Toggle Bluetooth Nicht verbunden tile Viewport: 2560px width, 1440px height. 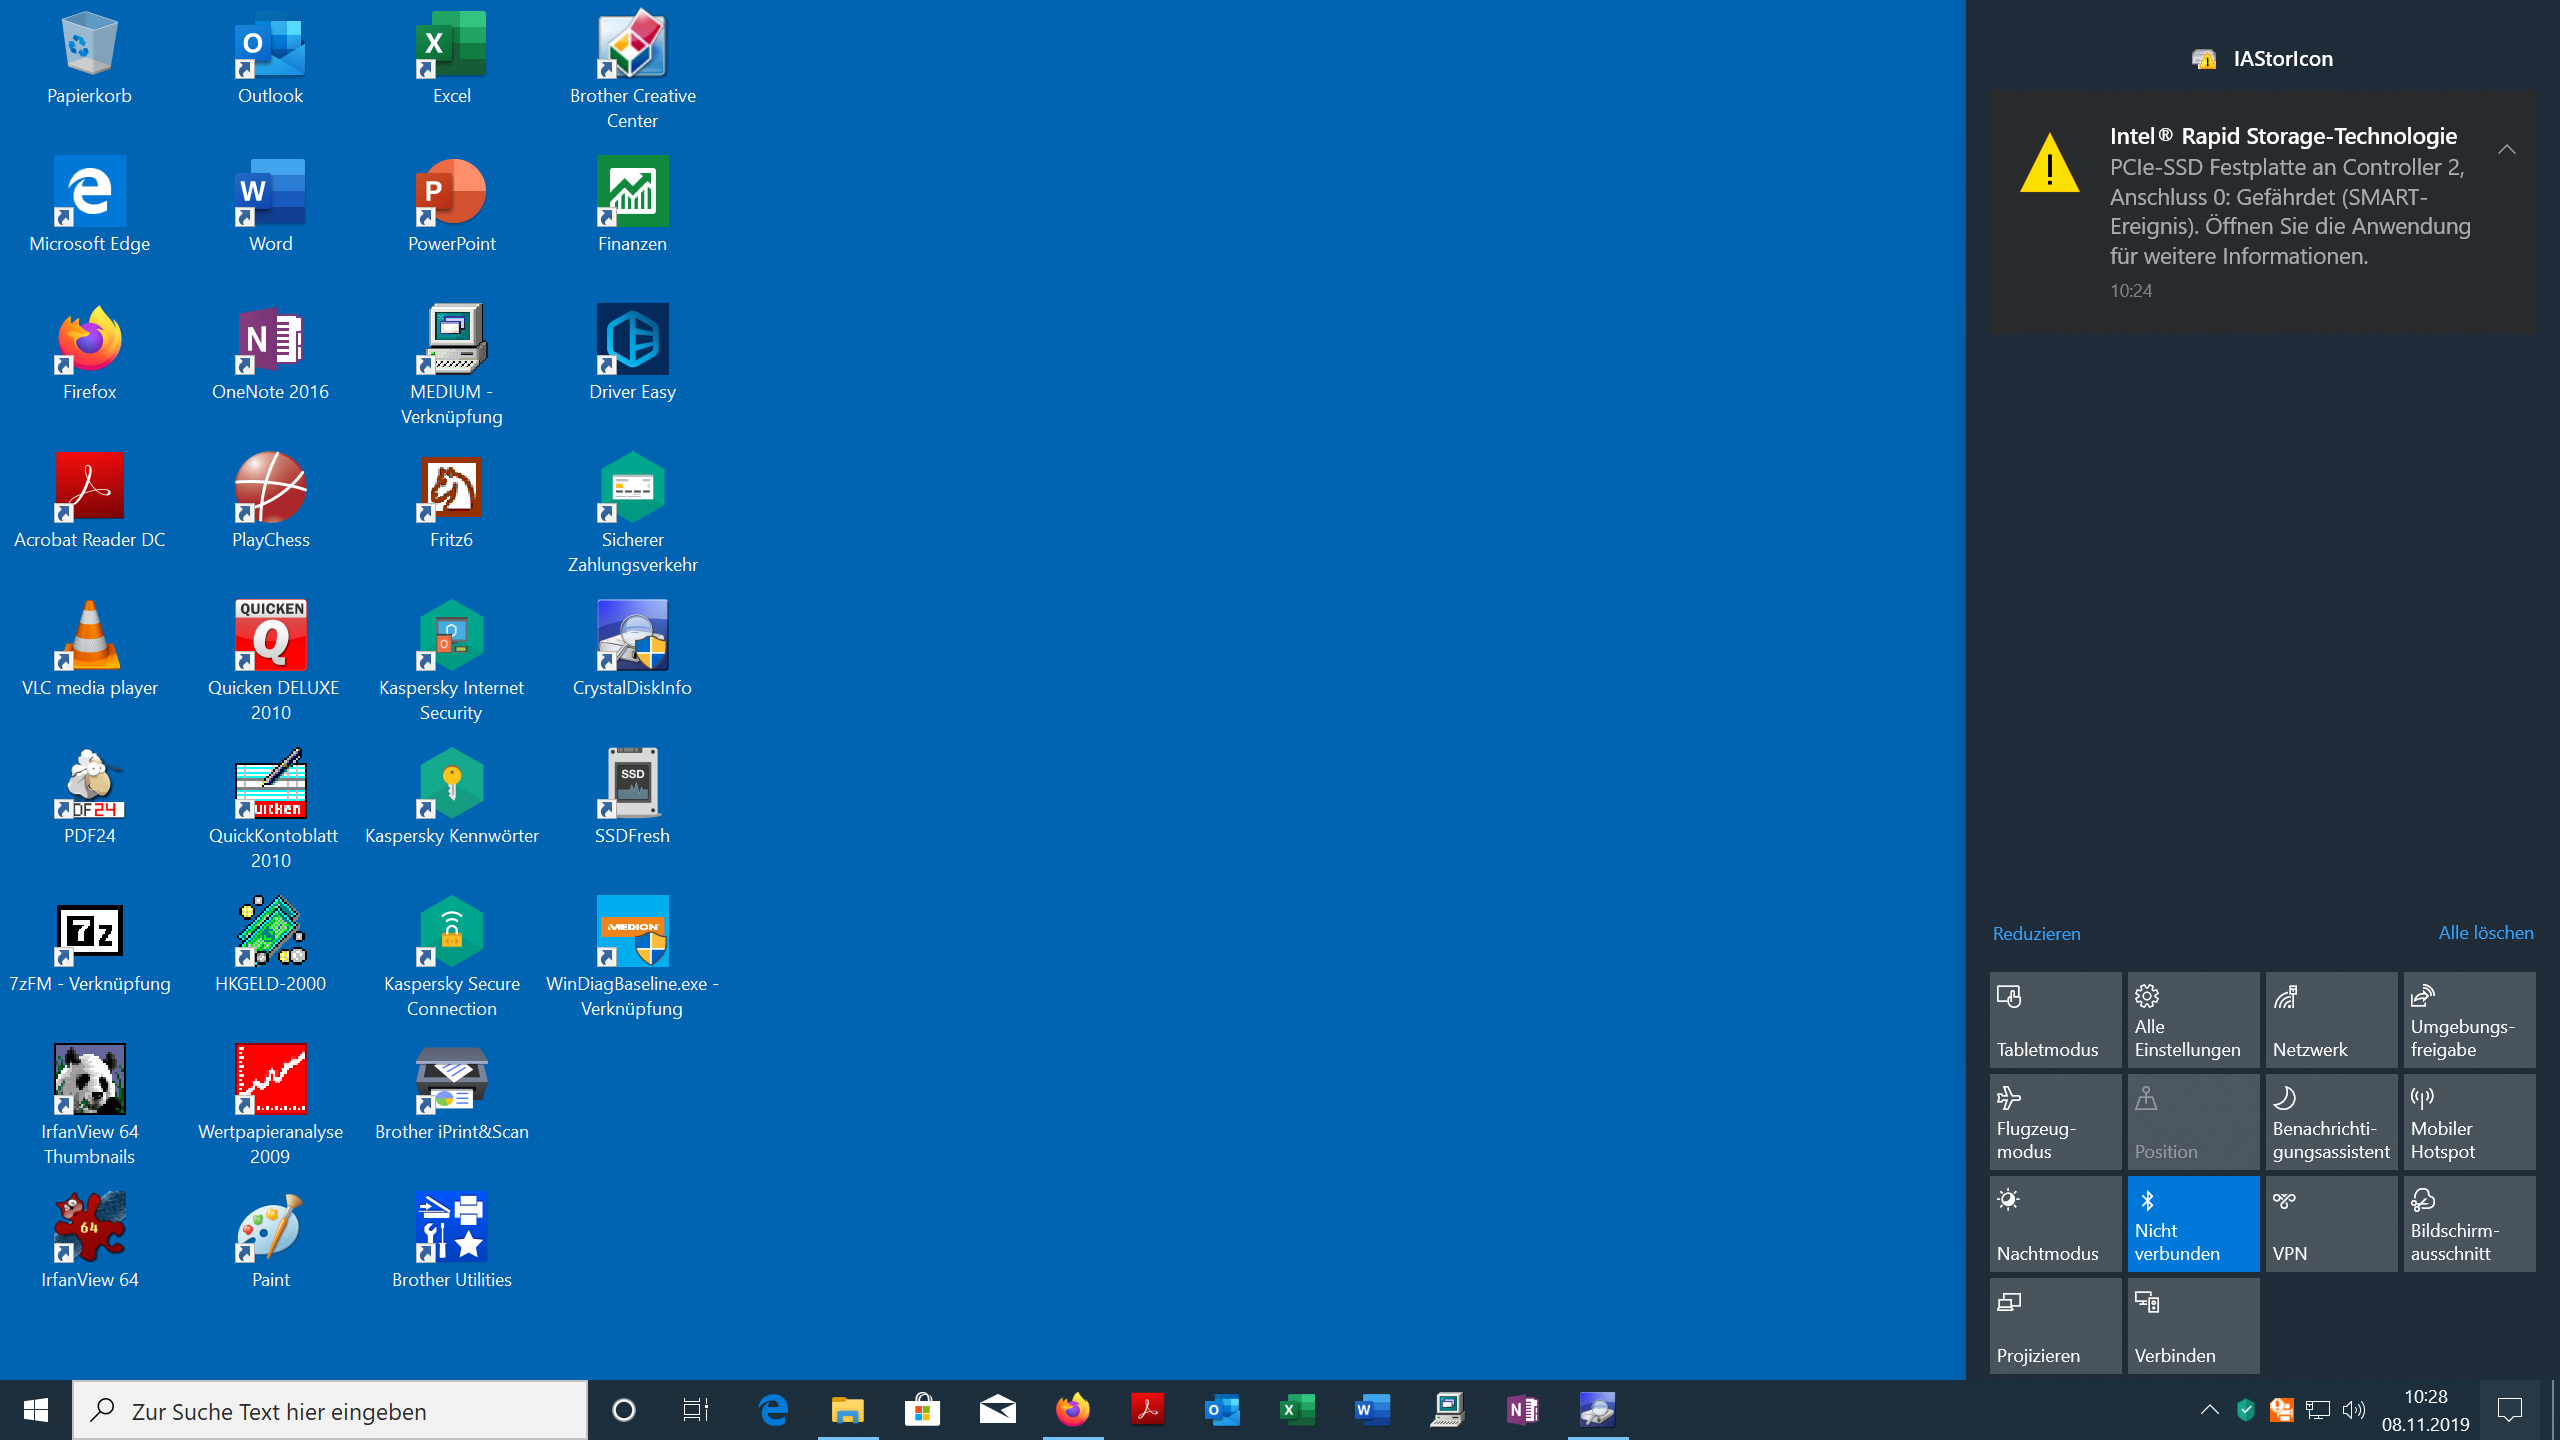(2193, 1224)
